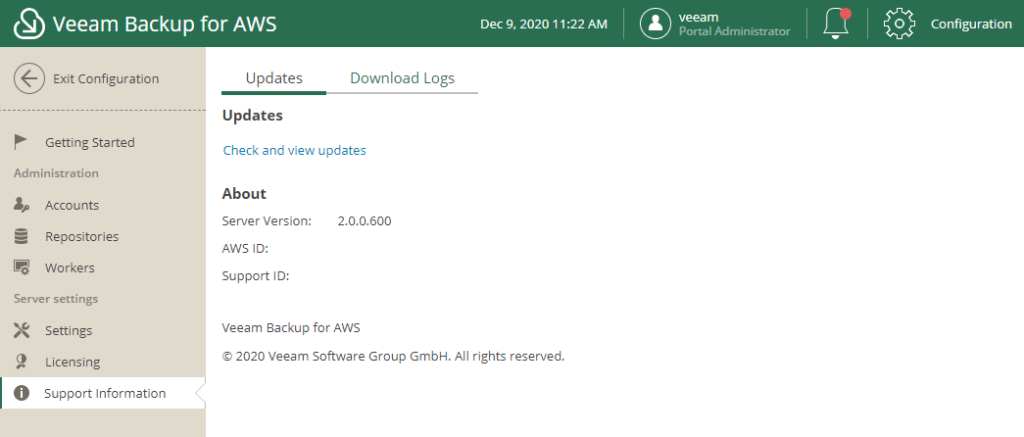Go to the Licensing page
This screenshot has width=1024, height=437.
tap(103, 362)
